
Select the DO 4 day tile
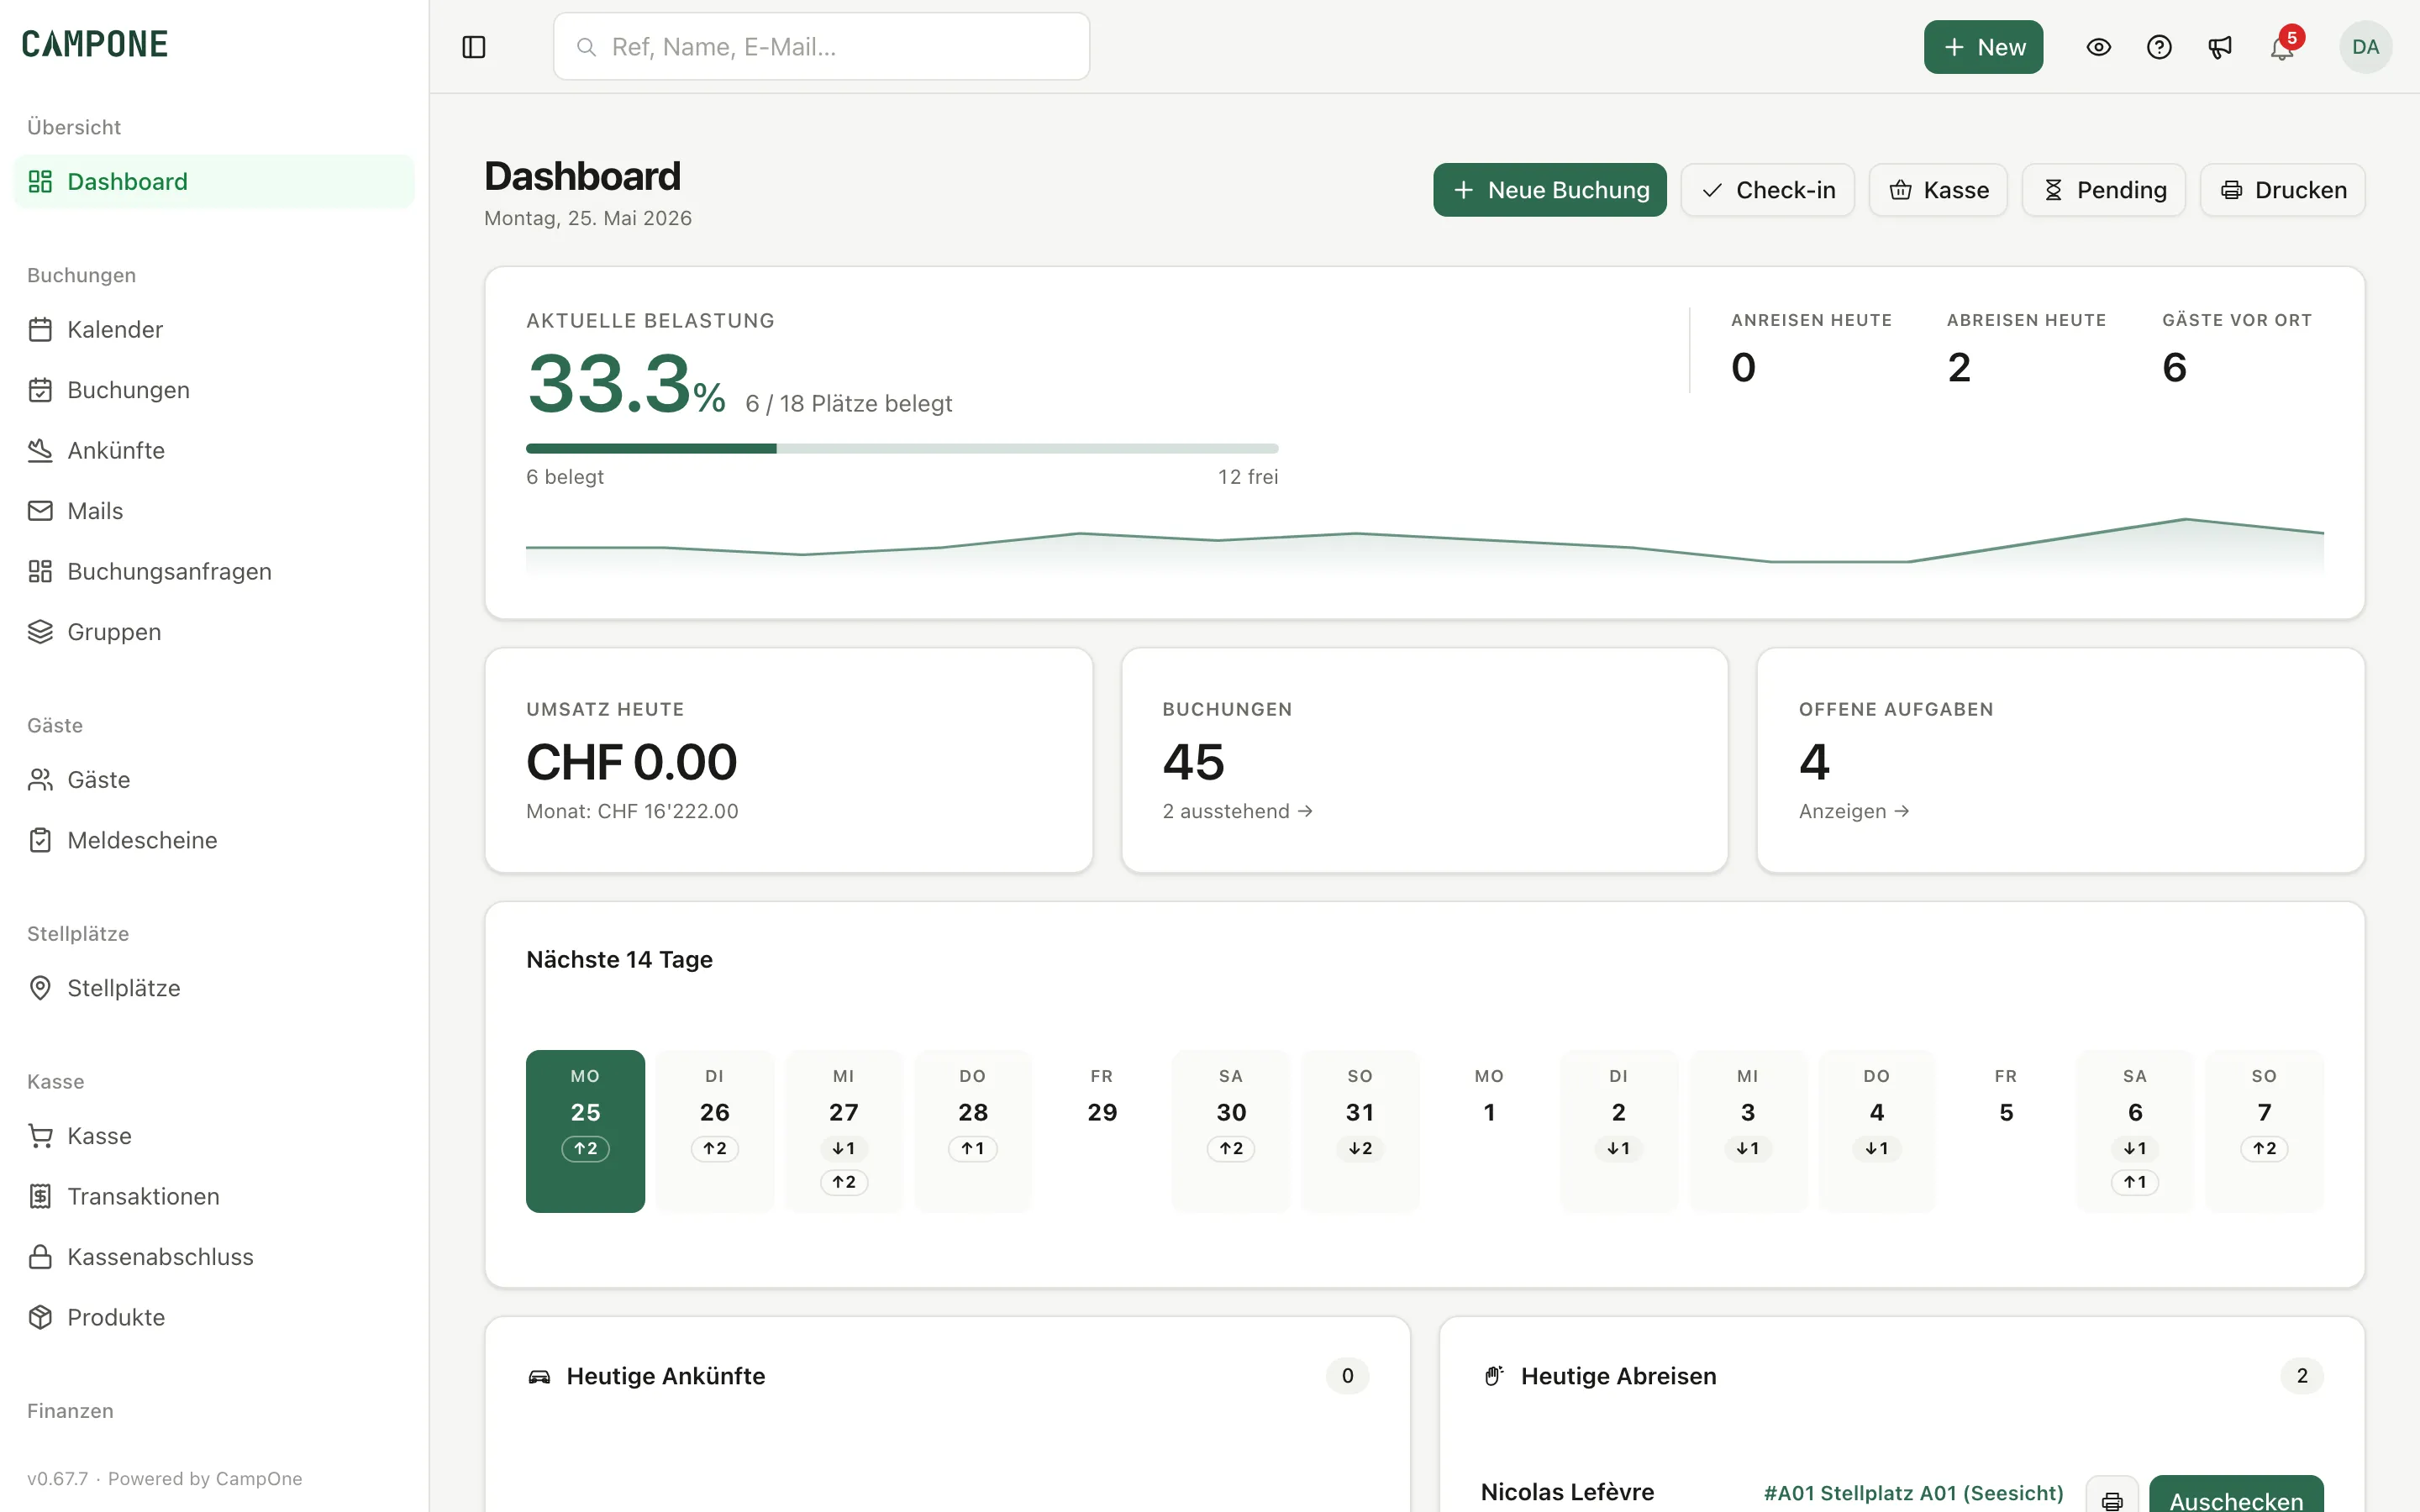[x=1876, y=1131]
